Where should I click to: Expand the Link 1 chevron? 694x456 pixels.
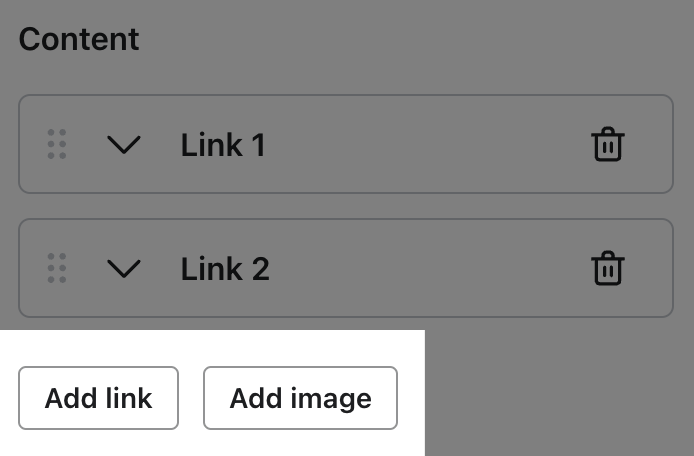coord(123,146)
